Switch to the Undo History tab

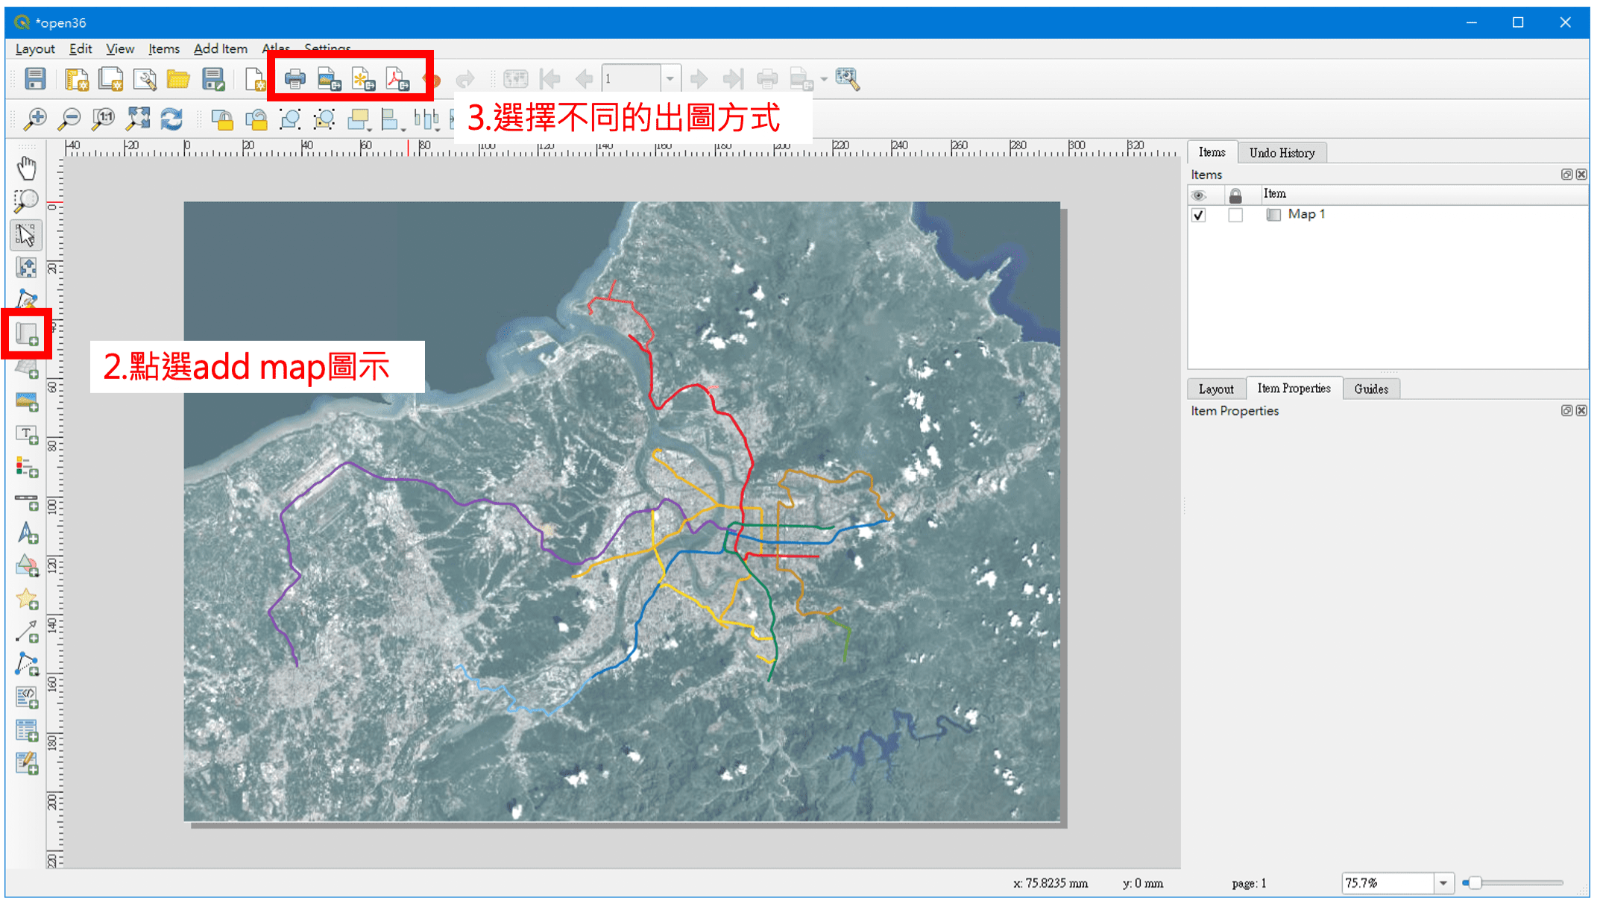(x=1282, y=153)
